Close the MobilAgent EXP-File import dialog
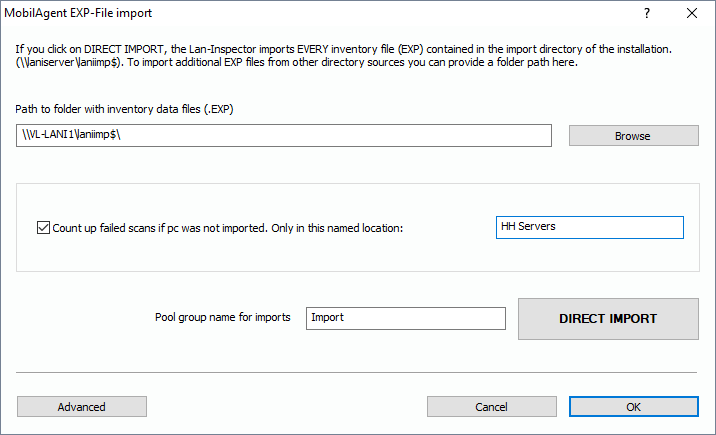The image size is (716, 435). point(692,13)
